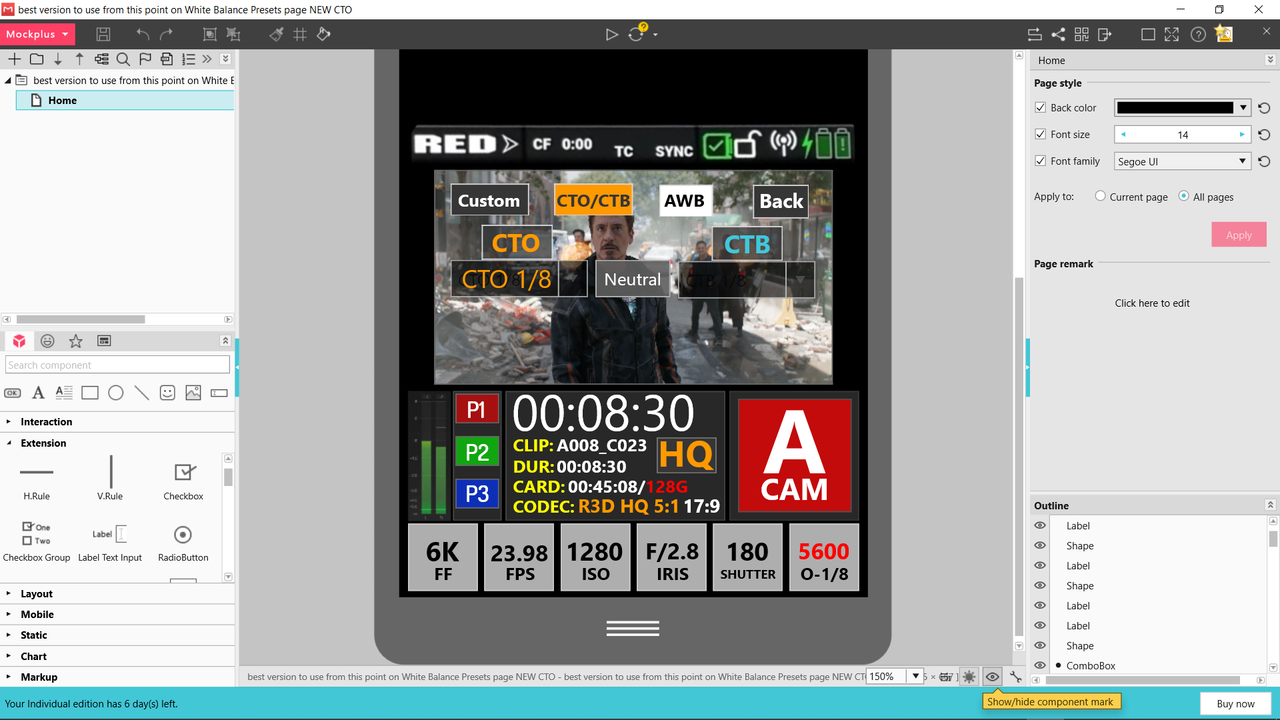Image resolution: width=1280 pixels, height=720 pixels.
Task: Toggle the Font family checkbox
Action: point(1040,161)
